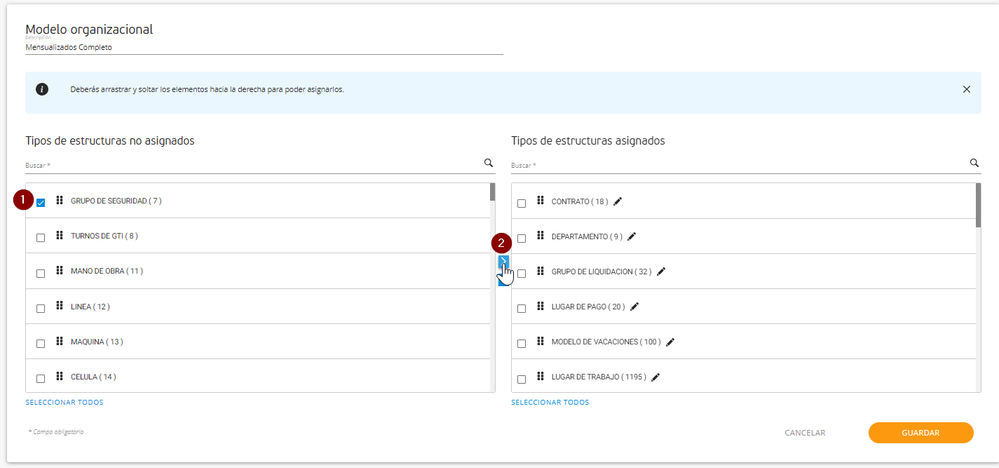The image size is (999, 468).
Task: Click the drag handle for CELULA
Action: click(60, 376)
